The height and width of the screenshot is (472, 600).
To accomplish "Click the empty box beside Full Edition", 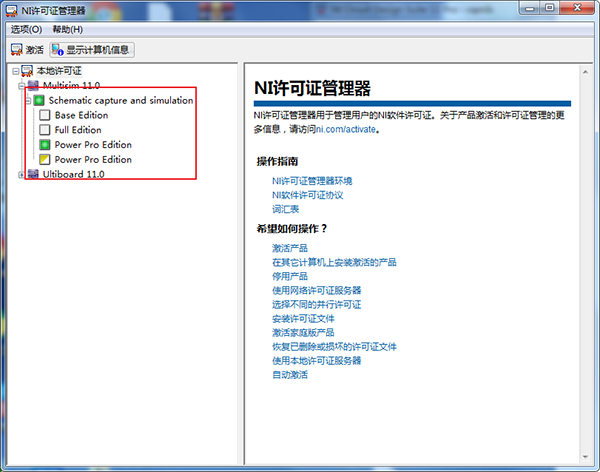I will click(45, 130).
